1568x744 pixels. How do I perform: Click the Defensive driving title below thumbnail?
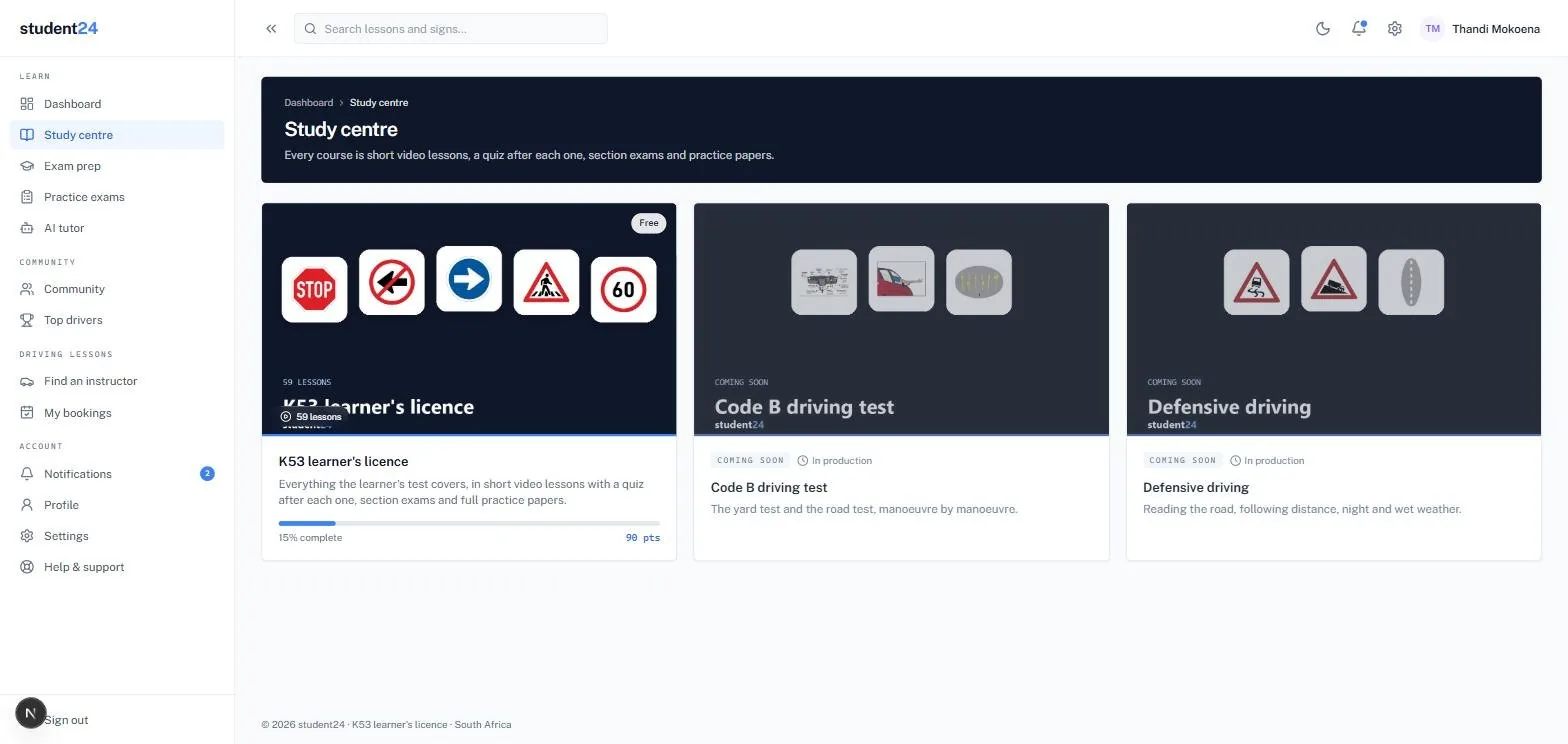(x=1196, y=488)
